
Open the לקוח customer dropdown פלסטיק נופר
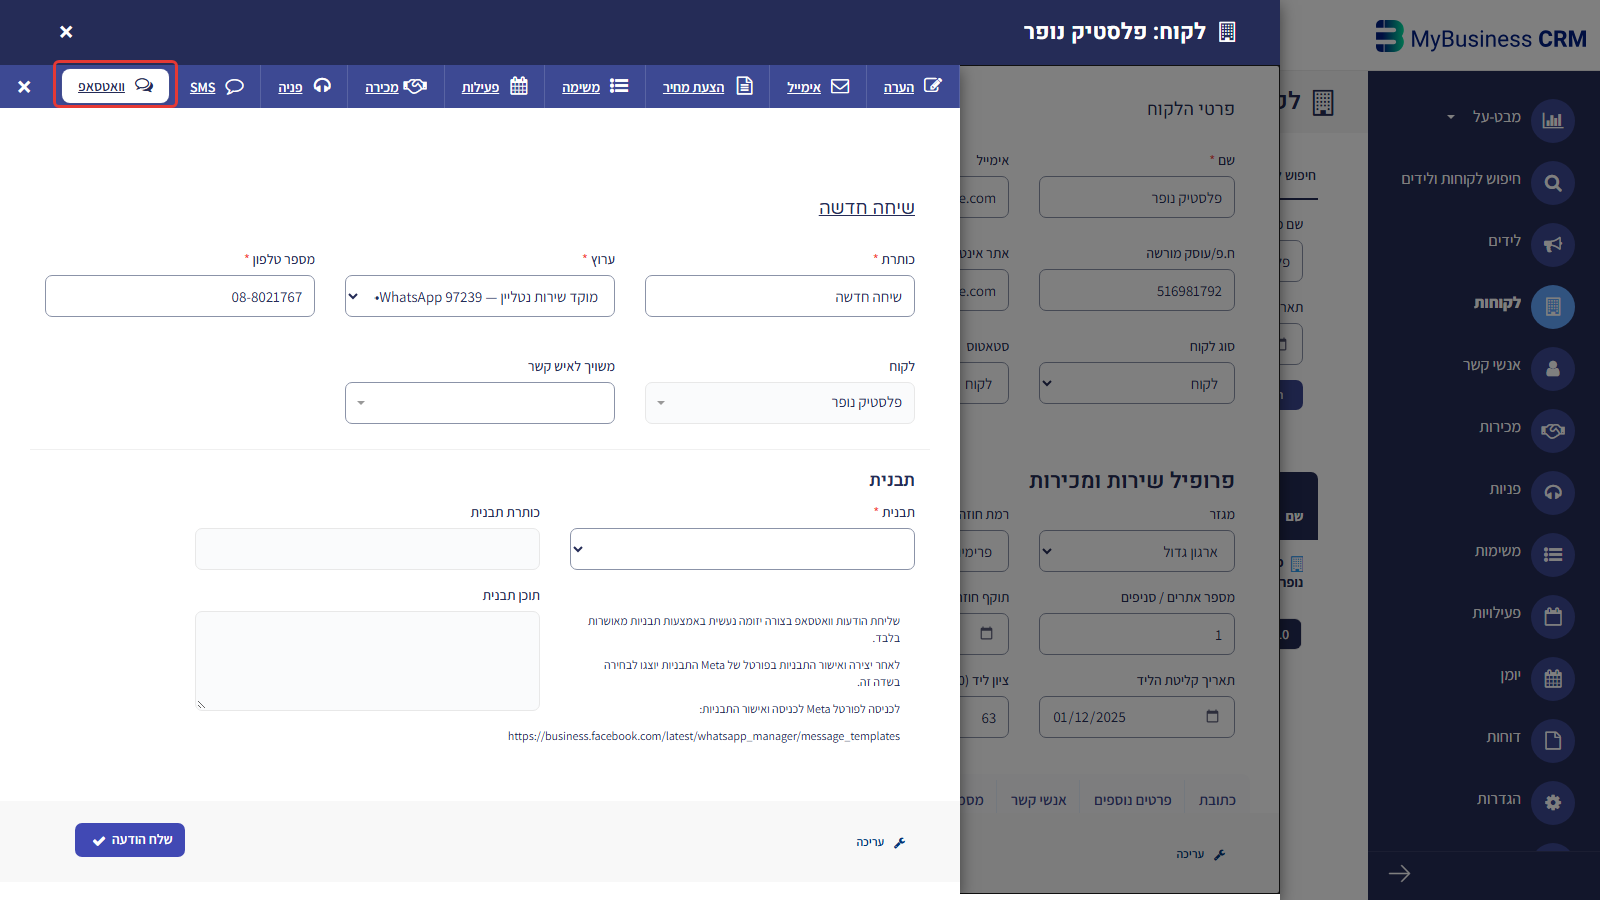(780, 403)
